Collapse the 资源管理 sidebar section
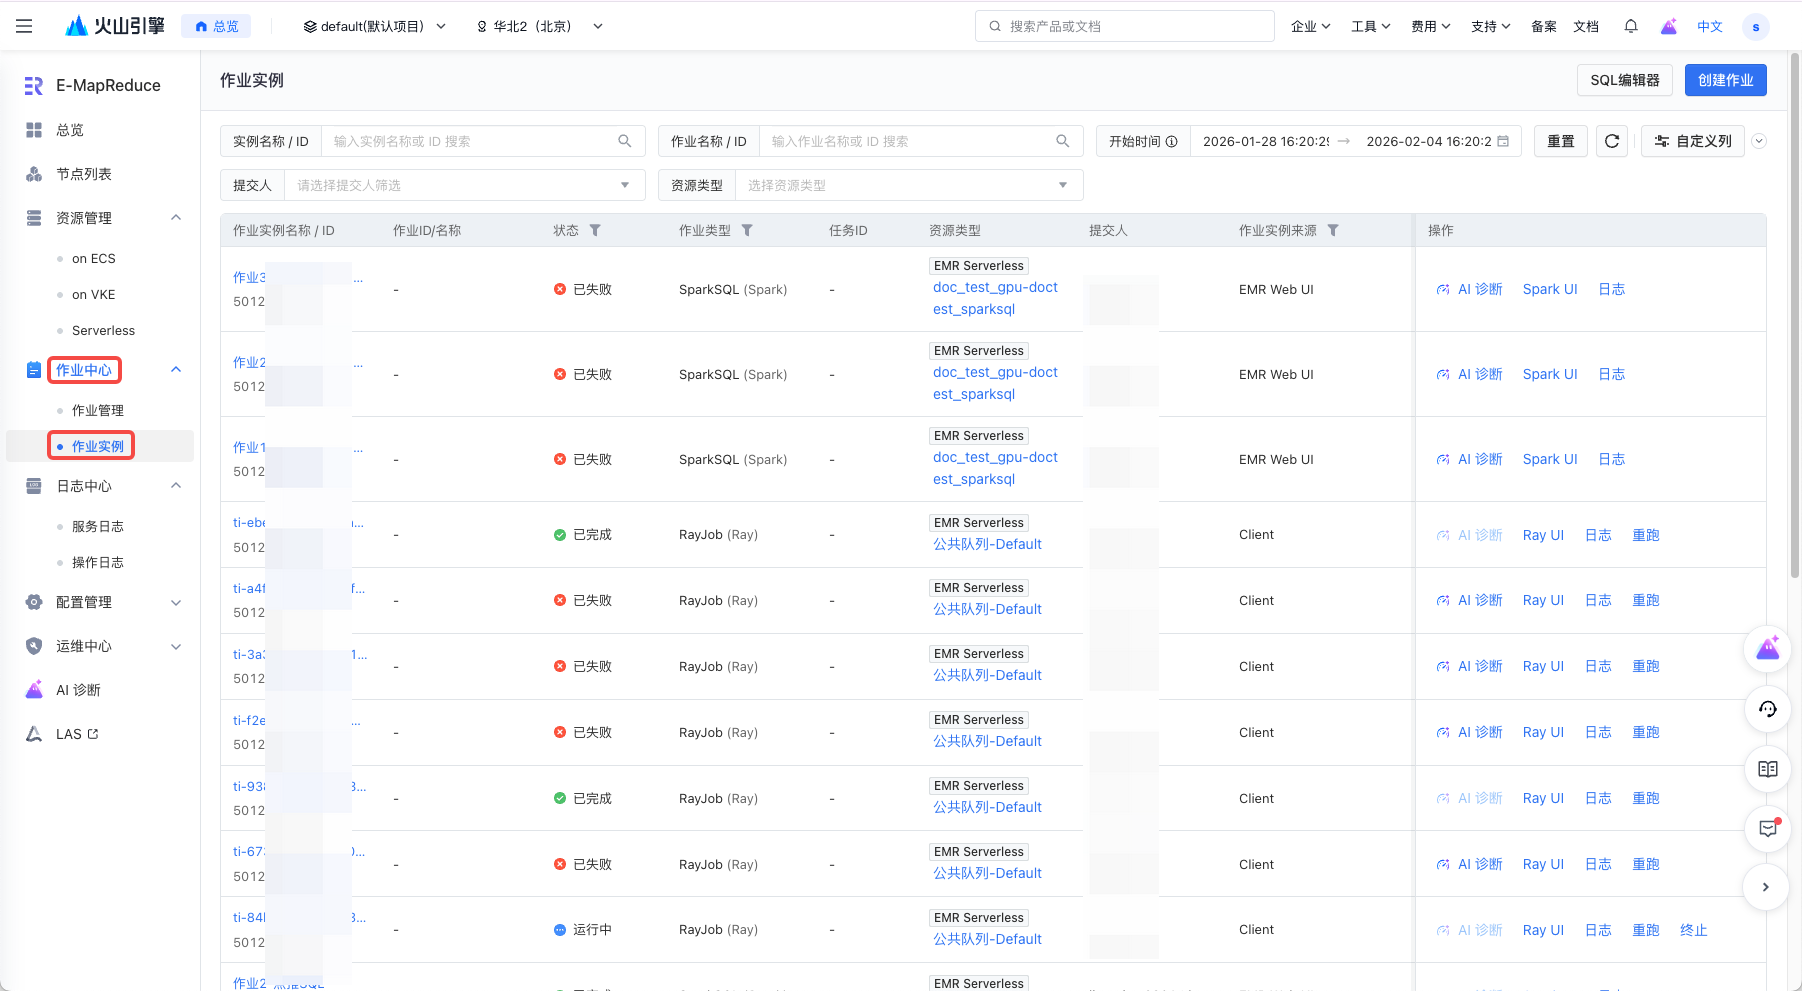The height and width of the screenshot is (991, 1802). point(176,218)
